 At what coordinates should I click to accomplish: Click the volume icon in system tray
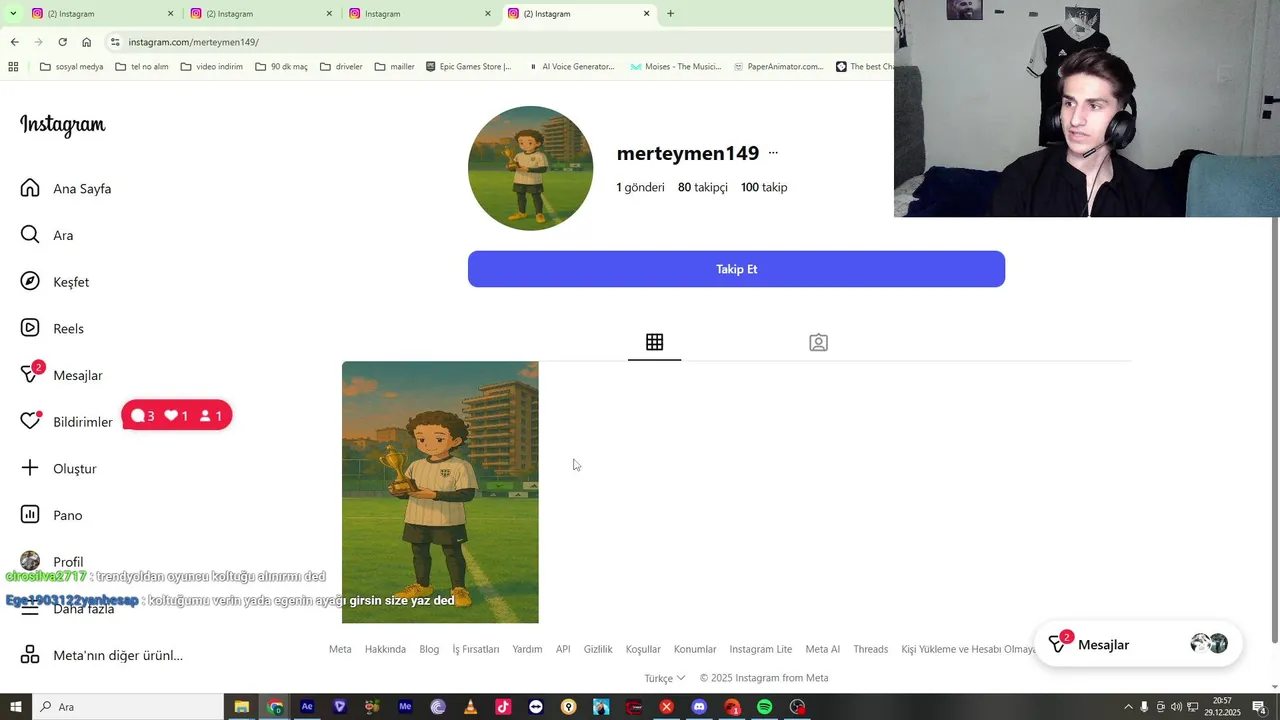pyautogui.click(x=1176, y=707)
